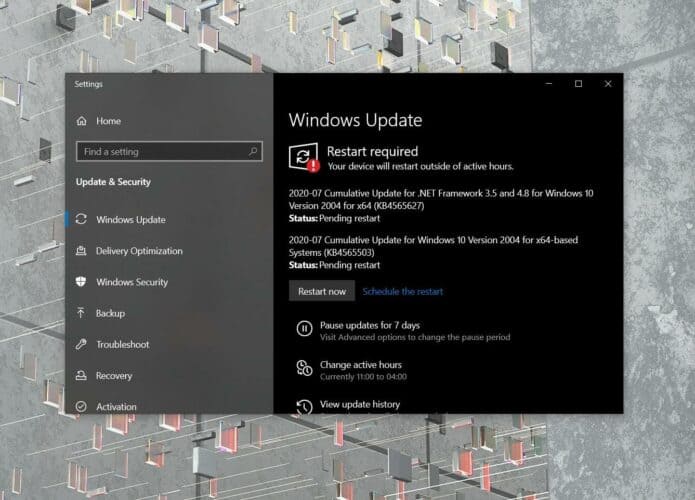
Task: Minimize the Settings window
Action: (549, 83)
